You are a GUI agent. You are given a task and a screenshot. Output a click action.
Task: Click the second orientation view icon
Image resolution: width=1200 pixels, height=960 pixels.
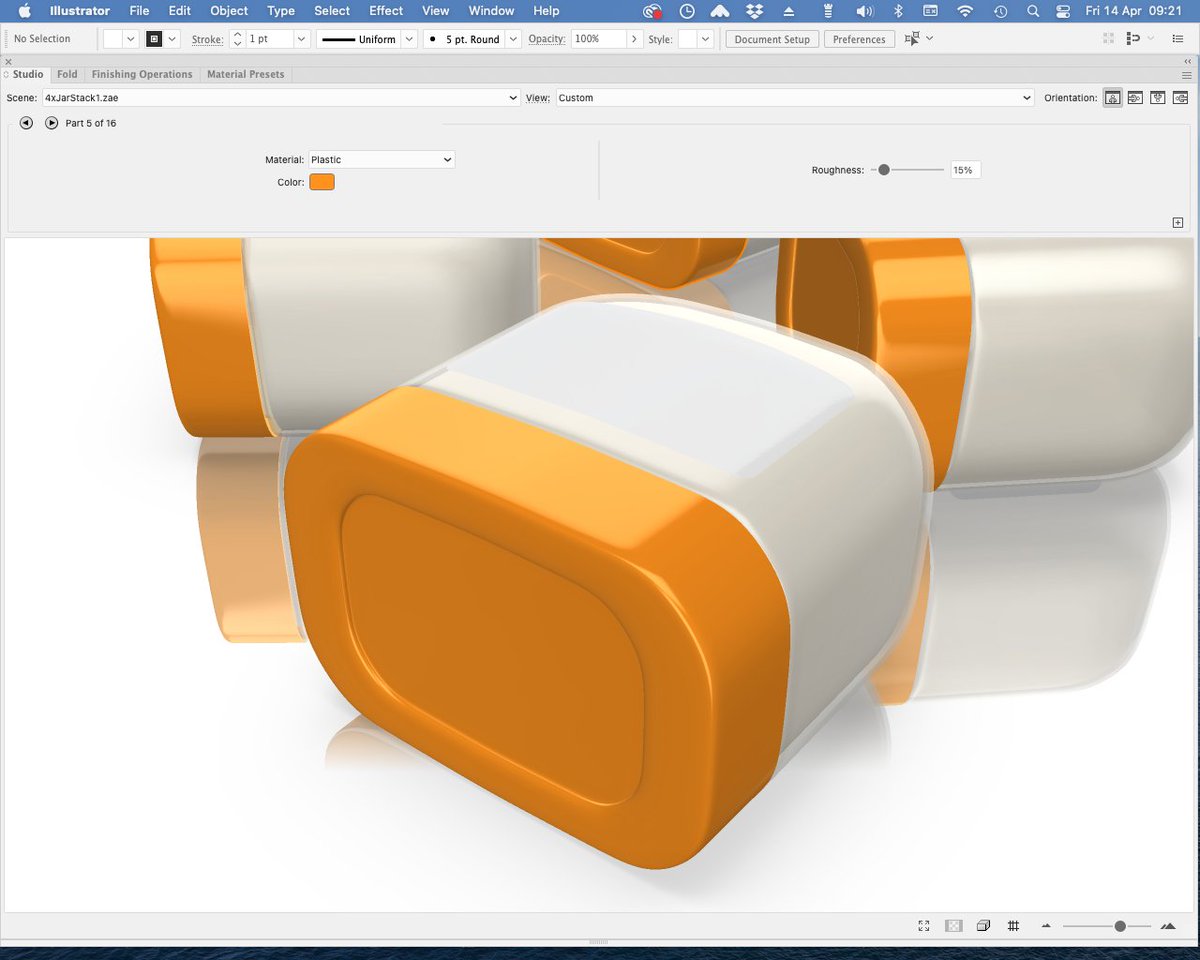click(x=1135, y=97)
